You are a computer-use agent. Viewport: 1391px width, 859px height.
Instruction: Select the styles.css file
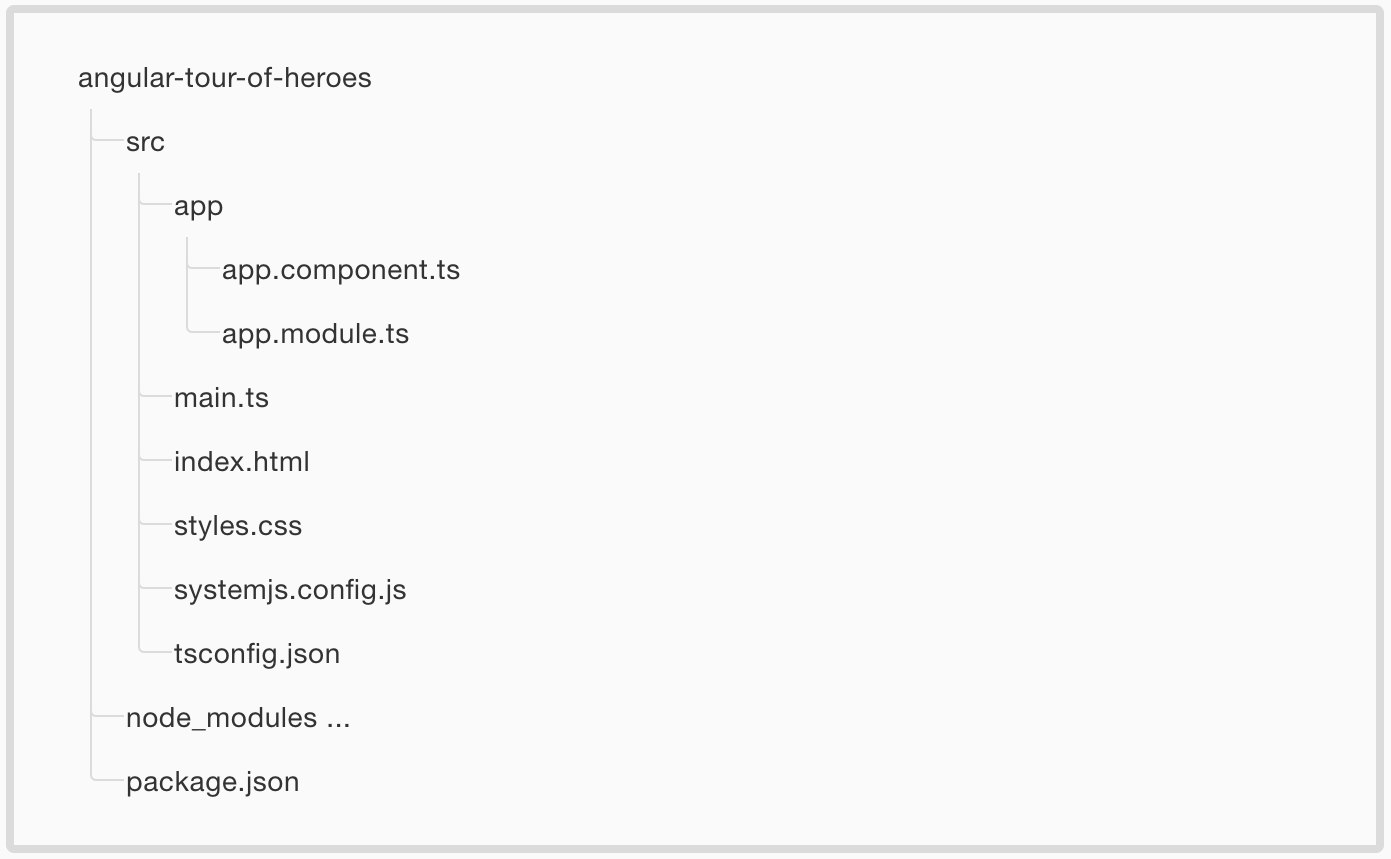coord(238,526)
